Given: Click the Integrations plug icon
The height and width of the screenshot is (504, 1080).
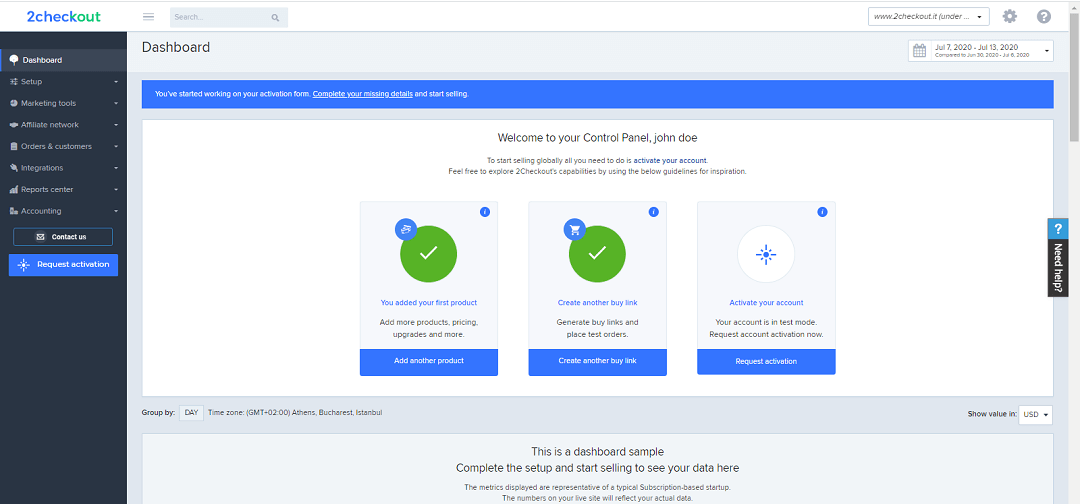Looking at the screenshot, I should (x=14, y=168).
